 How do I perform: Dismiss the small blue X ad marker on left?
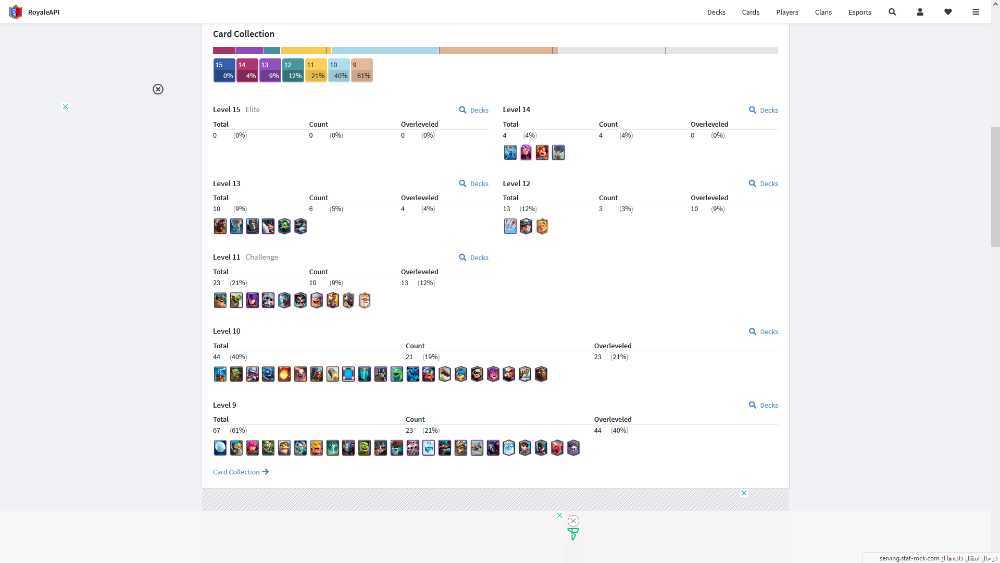(x=66, y=107)
